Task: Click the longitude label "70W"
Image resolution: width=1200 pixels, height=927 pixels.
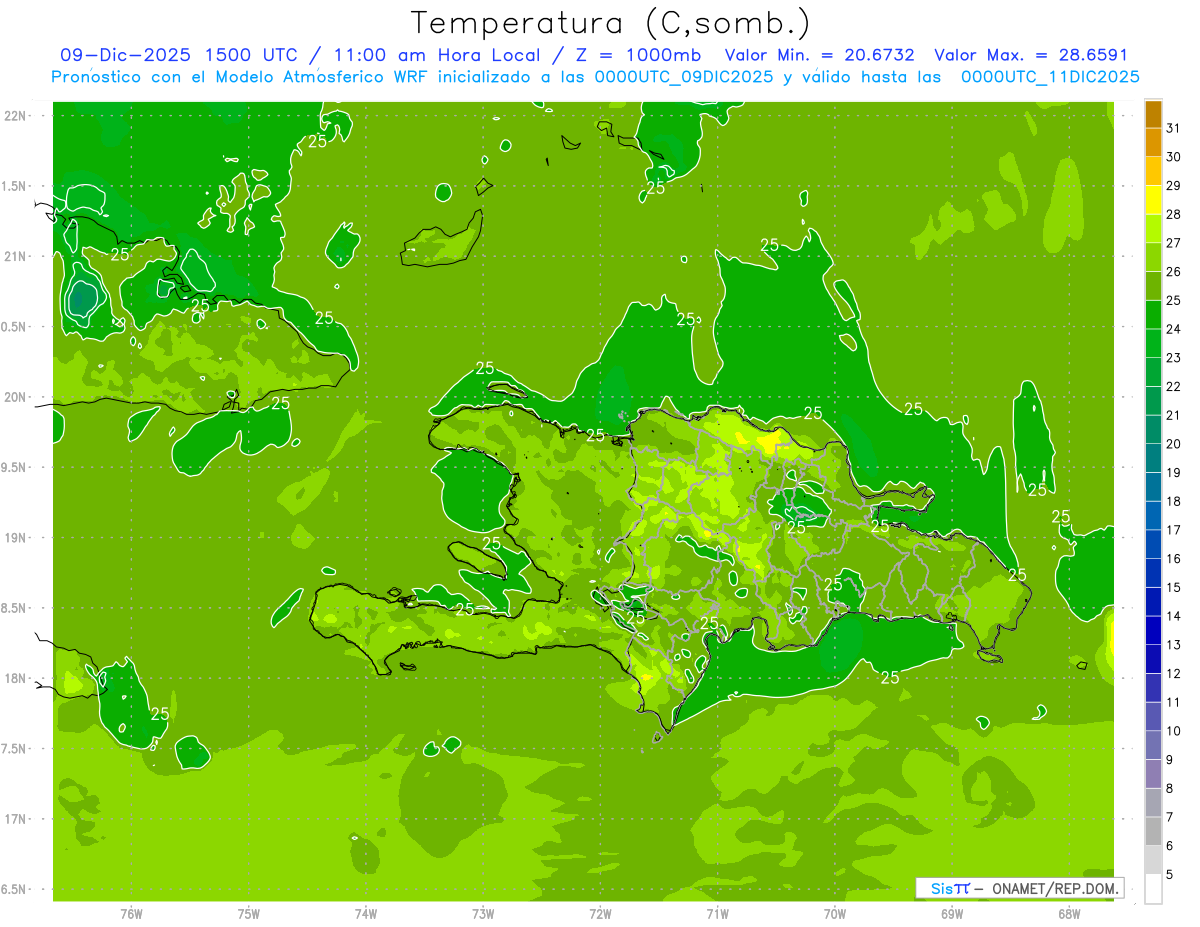Action: click(x=834, y=913)
